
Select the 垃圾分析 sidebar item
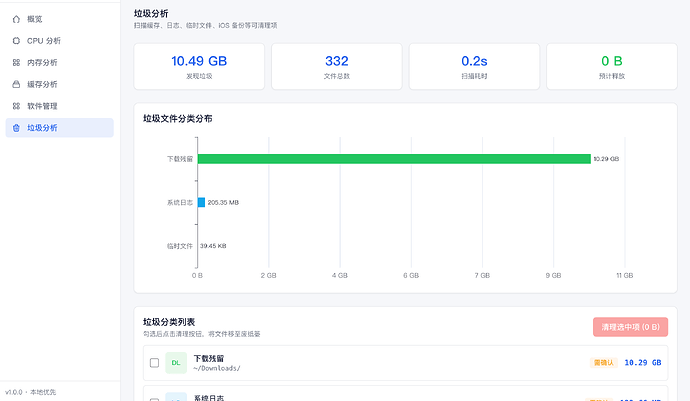click(x=59, y=128)
